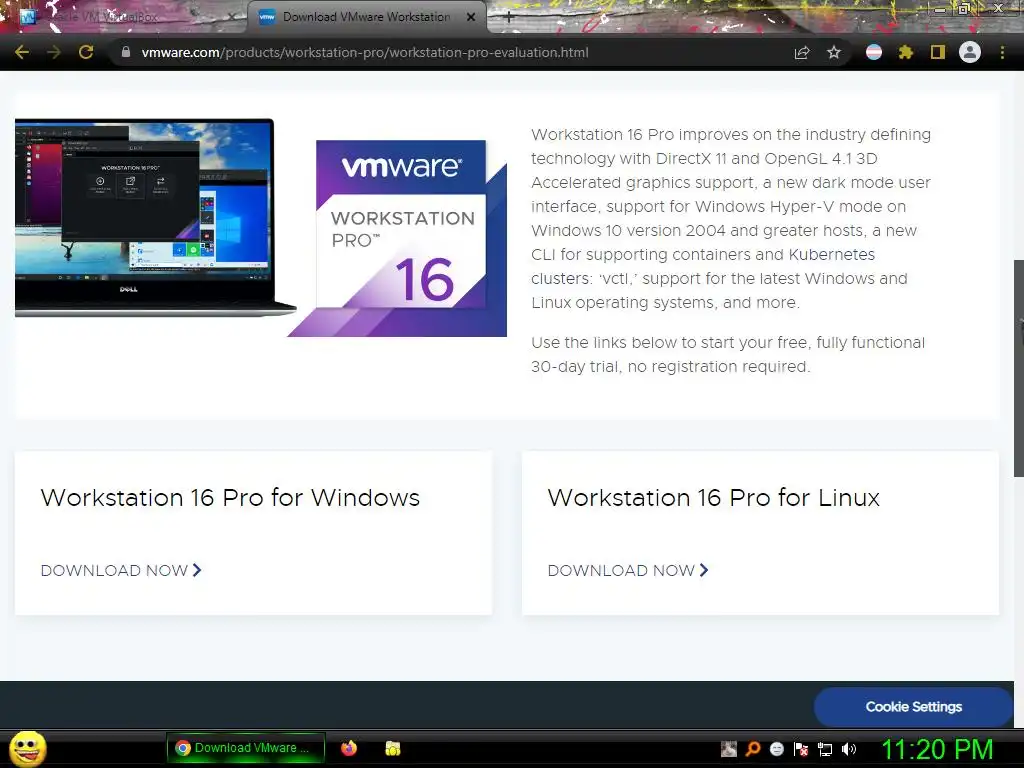Open the orange magnifier tray icon

(x=753, y=749)
